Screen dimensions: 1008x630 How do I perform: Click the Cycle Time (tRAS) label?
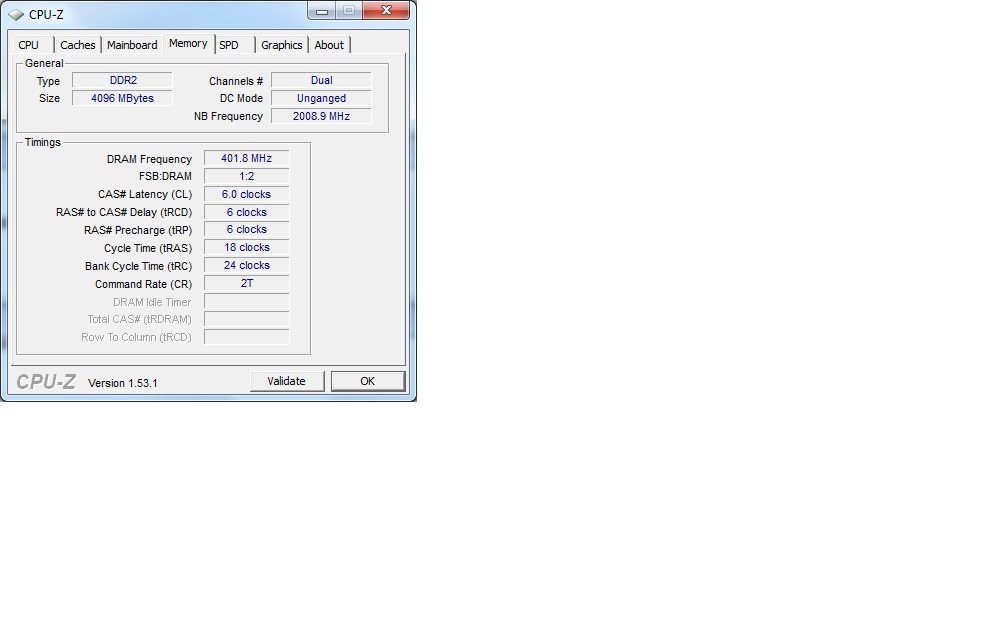(148, 248)
